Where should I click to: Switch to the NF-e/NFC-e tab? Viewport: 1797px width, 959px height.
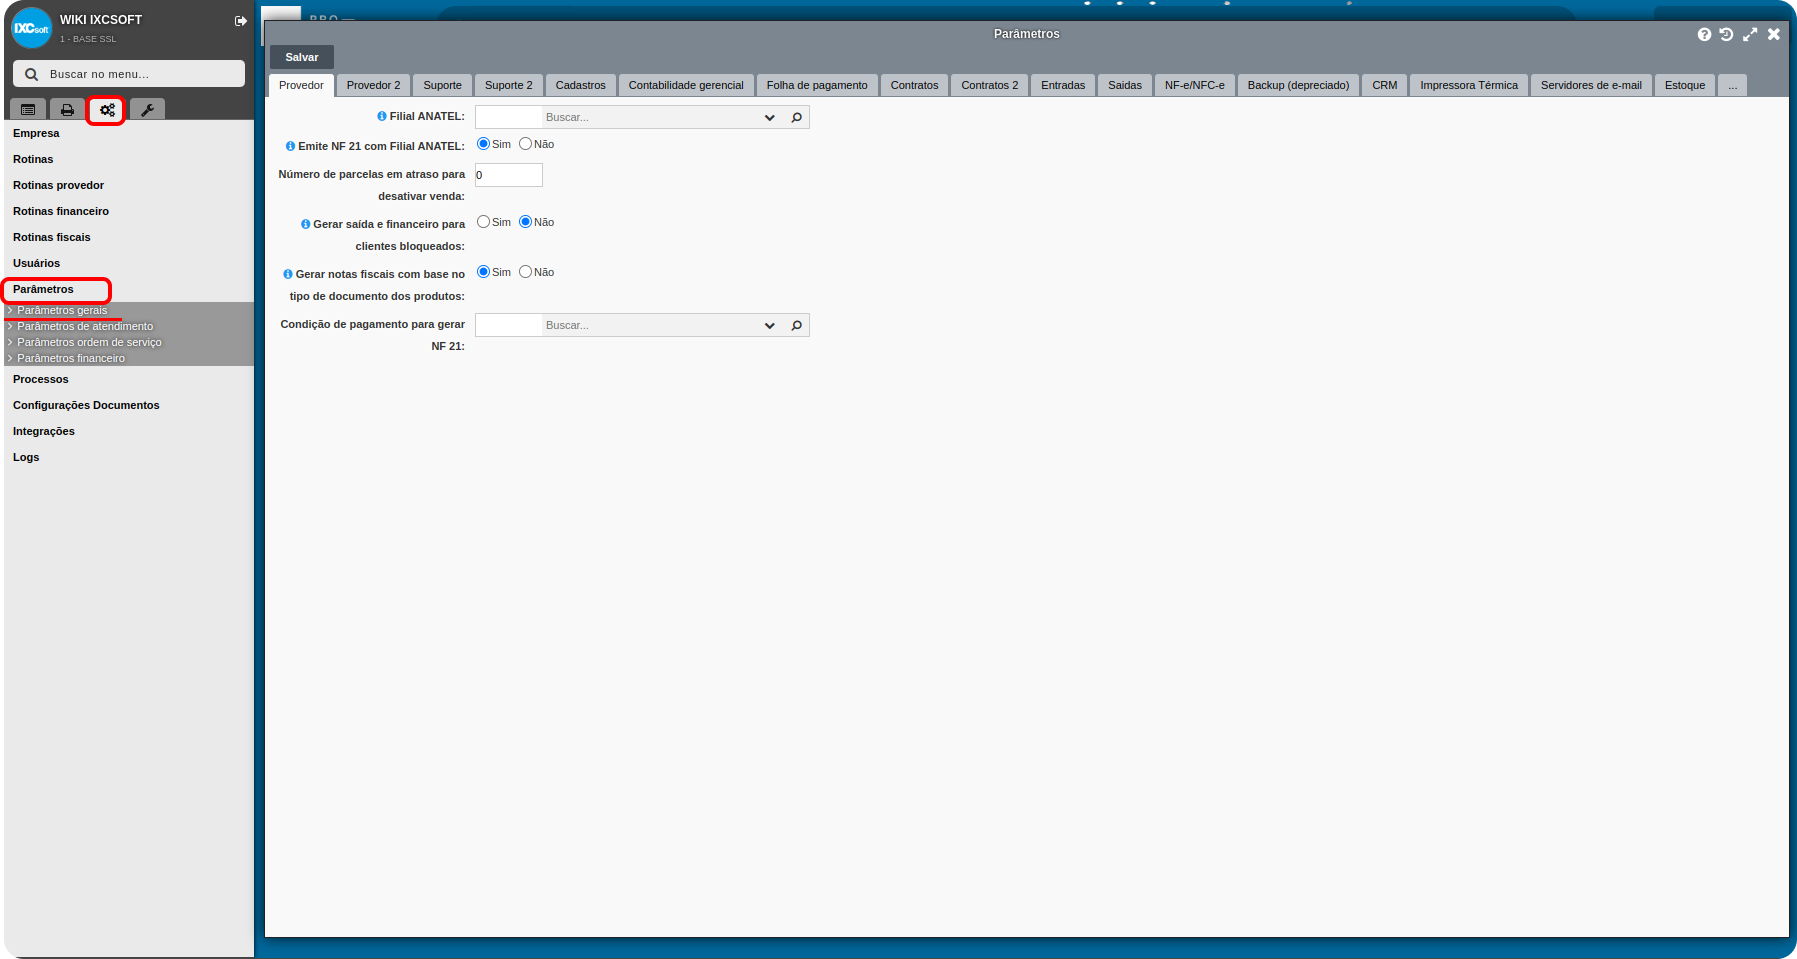coord(1194,85)
